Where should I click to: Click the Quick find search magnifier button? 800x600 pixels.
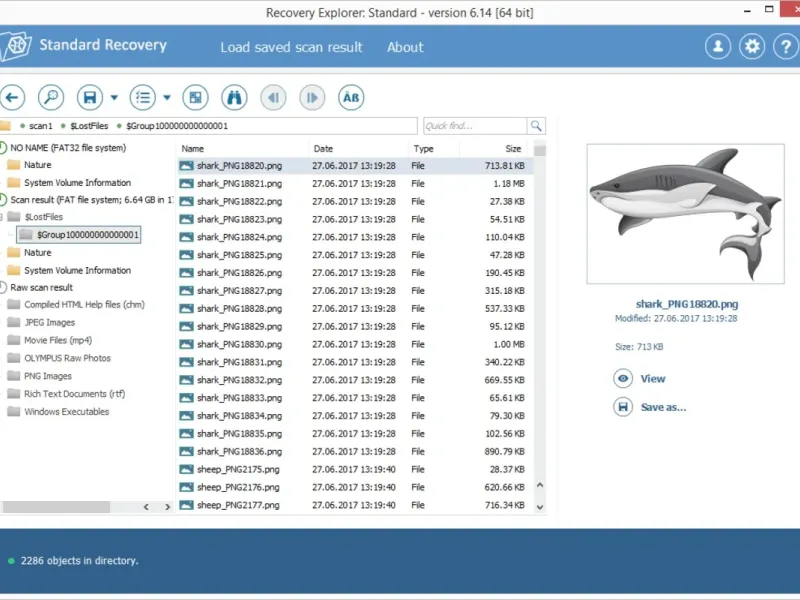pyautogui.click(x=536, y=126)
